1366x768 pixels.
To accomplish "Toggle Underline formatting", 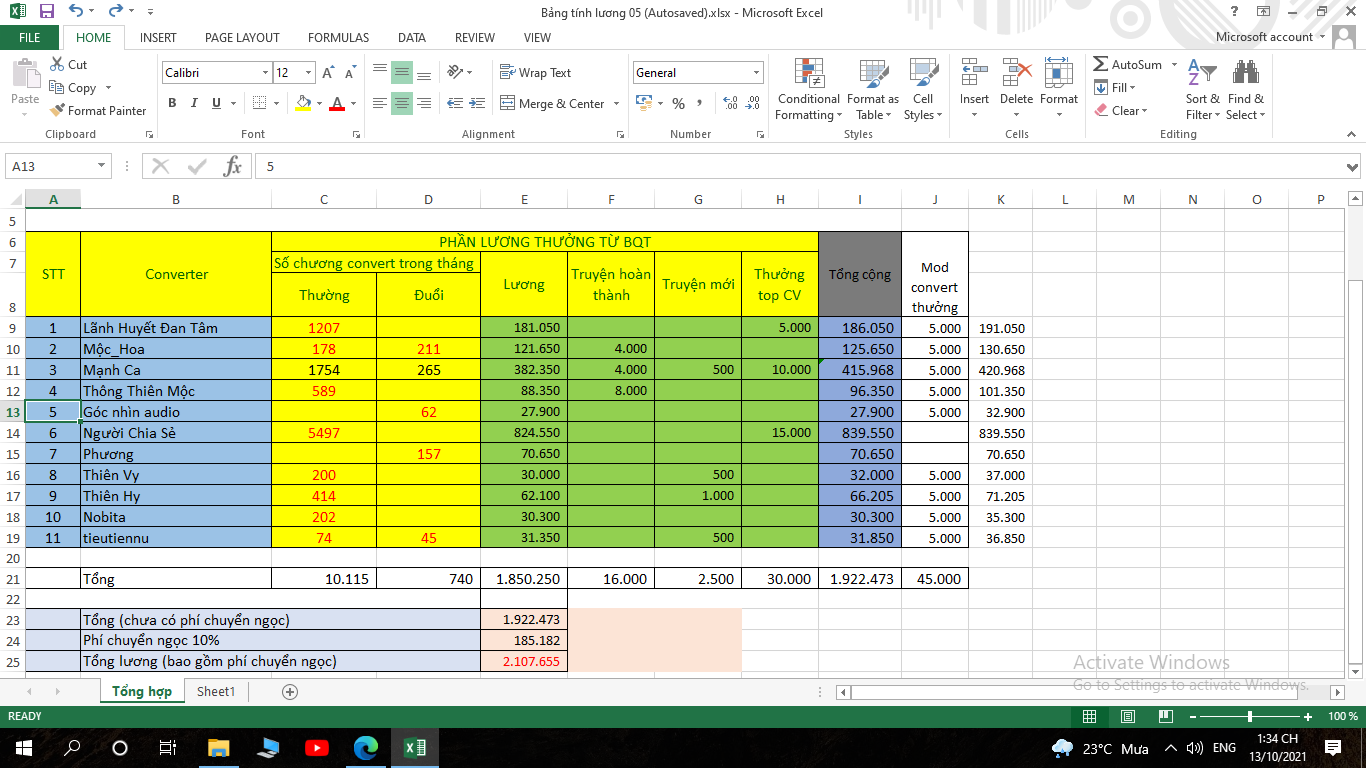I will [x=216, y=103].
